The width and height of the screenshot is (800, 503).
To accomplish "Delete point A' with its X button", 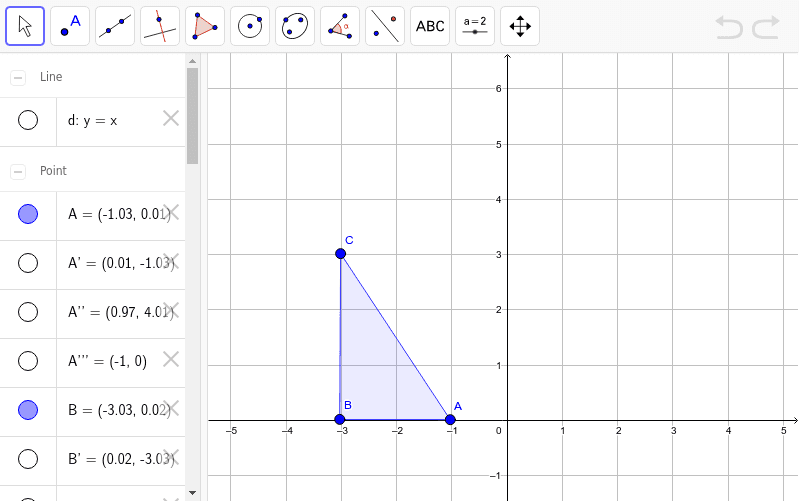I will [x=172, y=261].
